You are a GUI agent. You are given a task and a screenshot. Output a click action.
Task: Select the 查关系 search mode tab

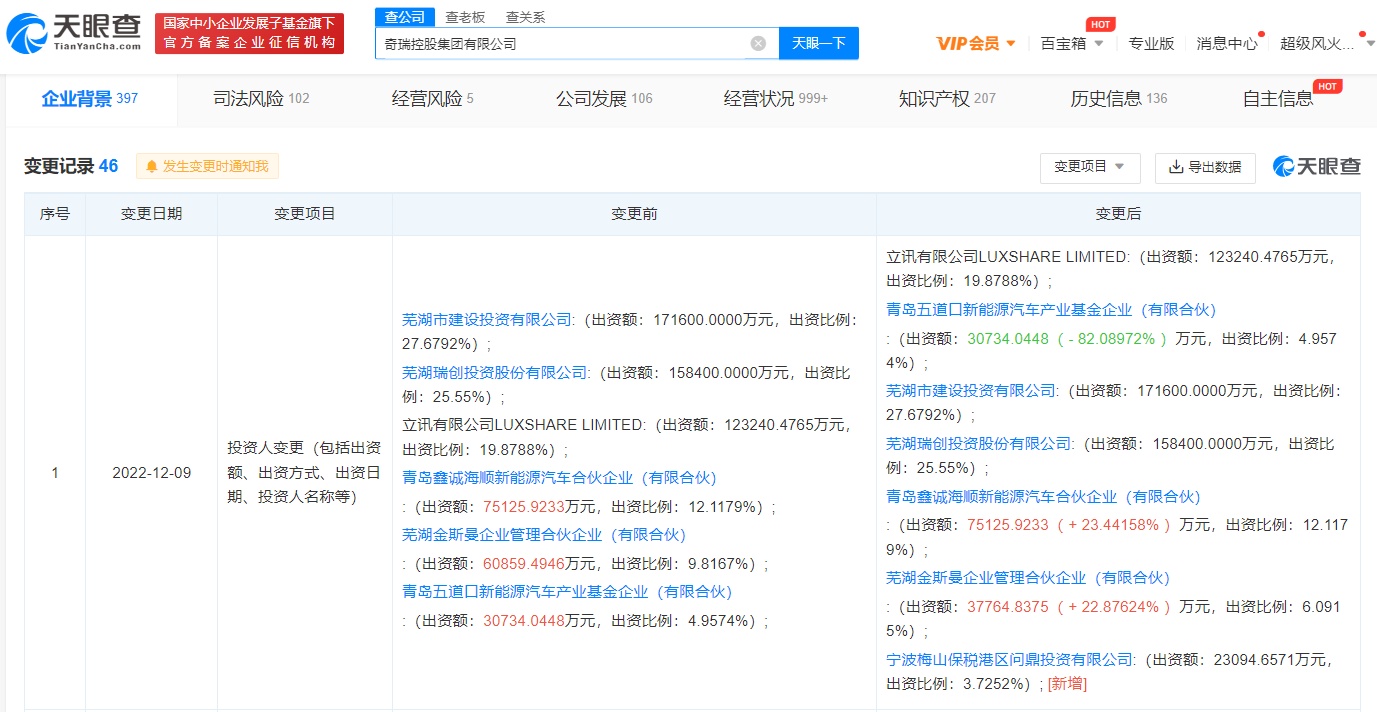tap(525, 17)
